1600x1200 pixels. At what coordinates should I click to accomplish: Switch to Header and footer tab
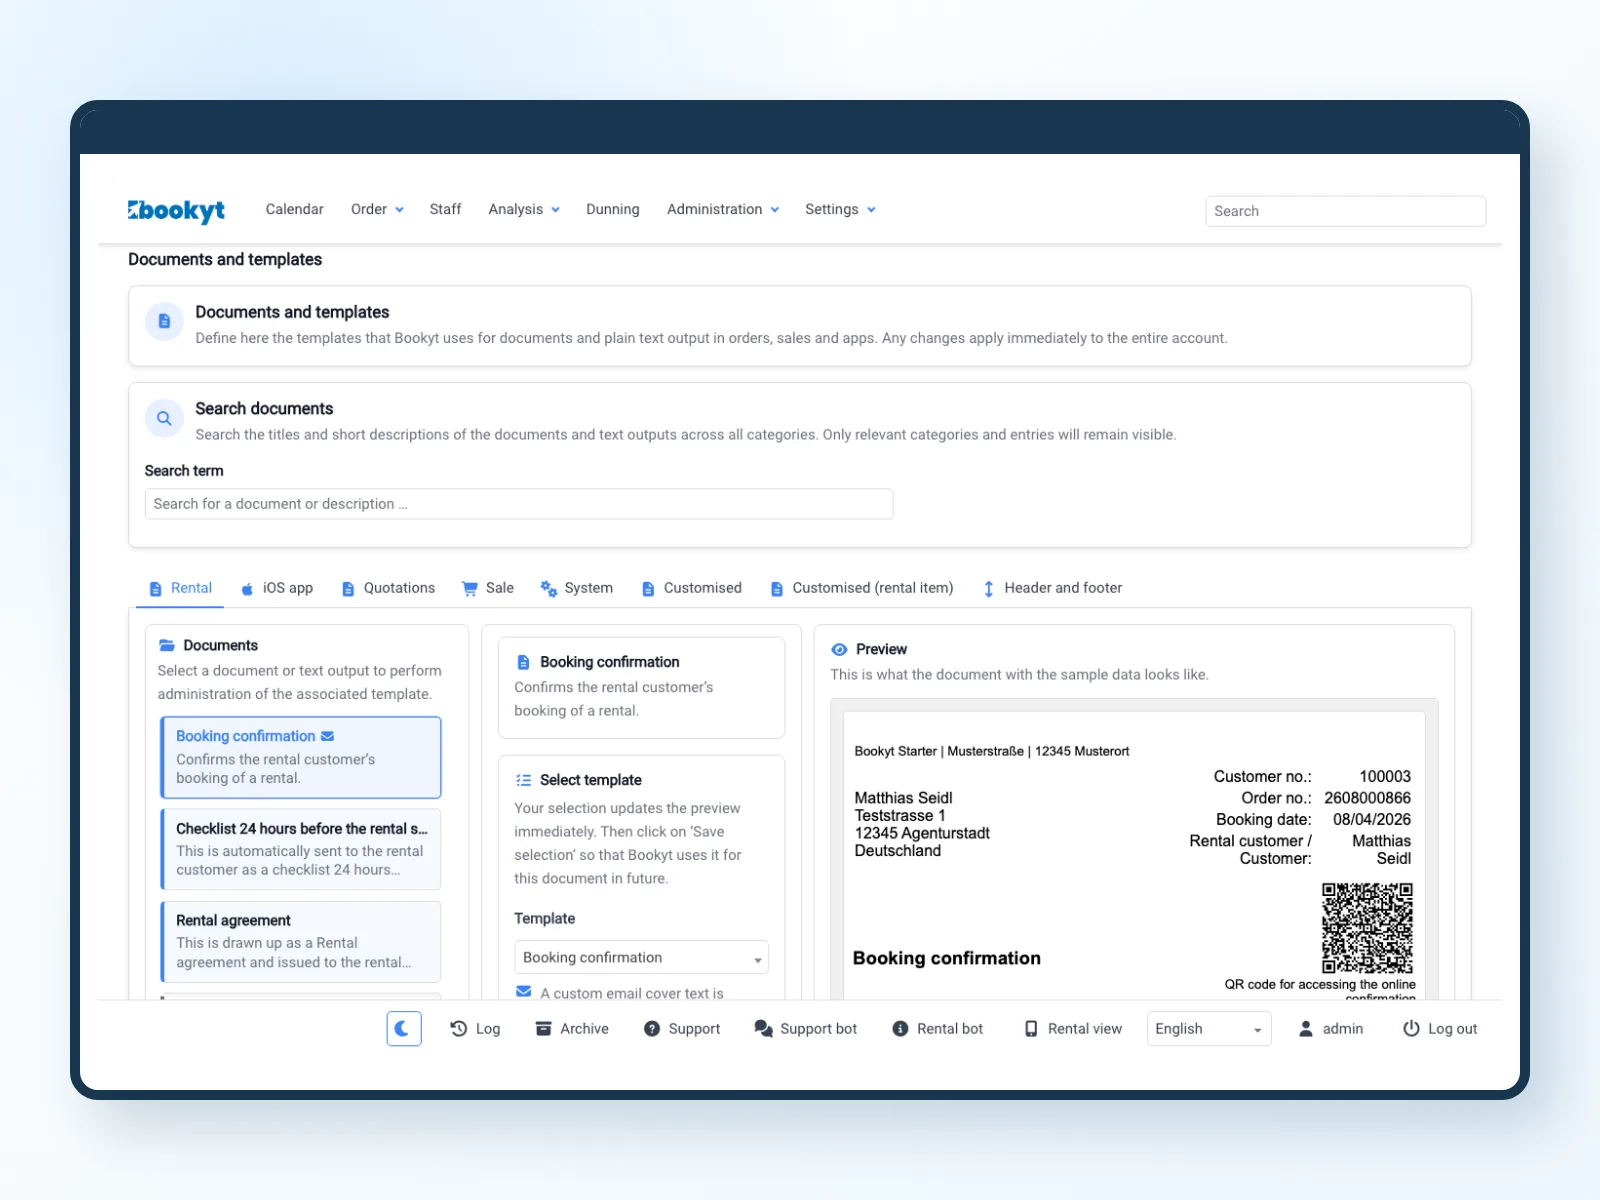tap(1053, 588)
